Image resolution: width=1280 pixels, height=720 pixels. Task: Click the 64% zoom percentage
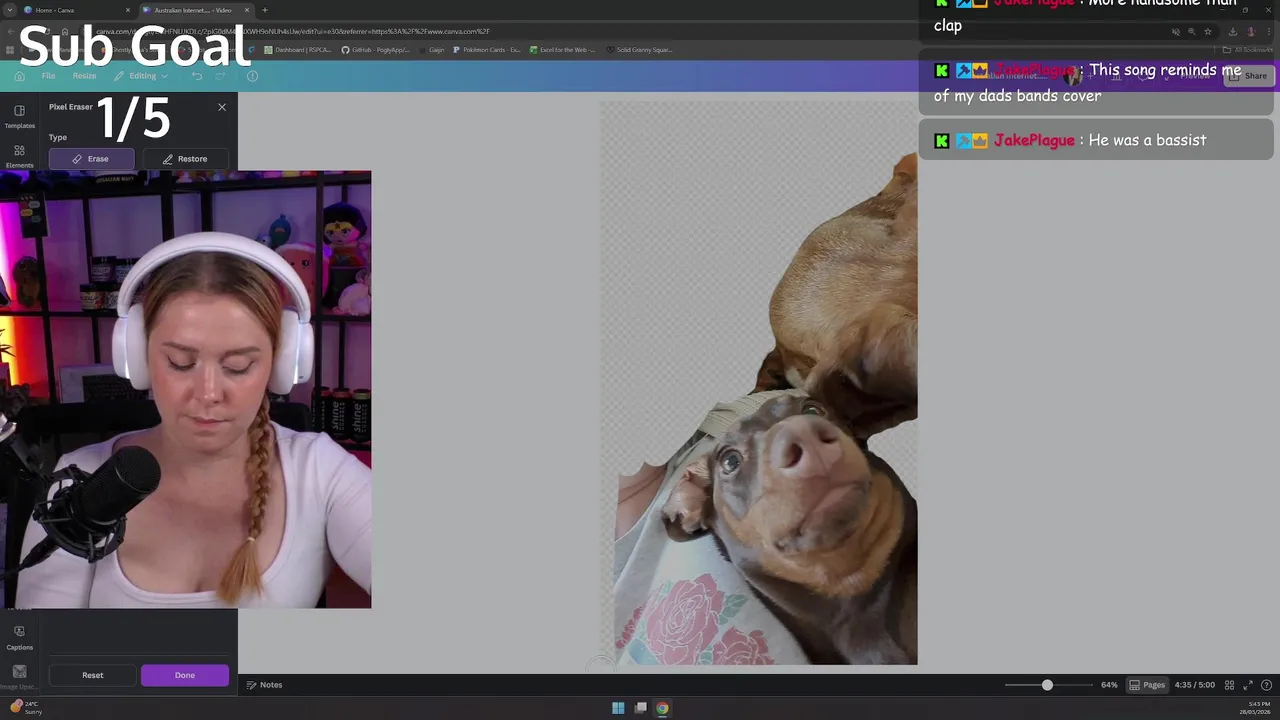pyautogui.click(x=1109, y=685)
